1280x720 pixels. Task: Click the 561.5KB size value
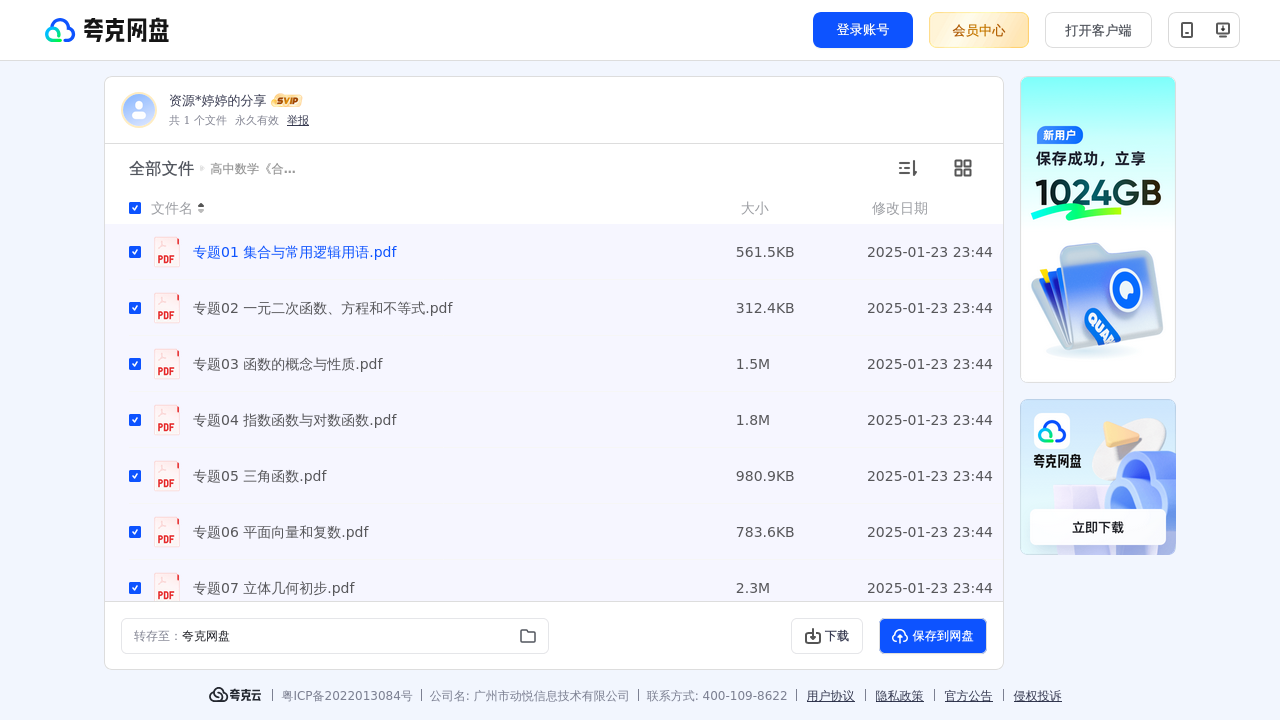click(x=765, y=252)
